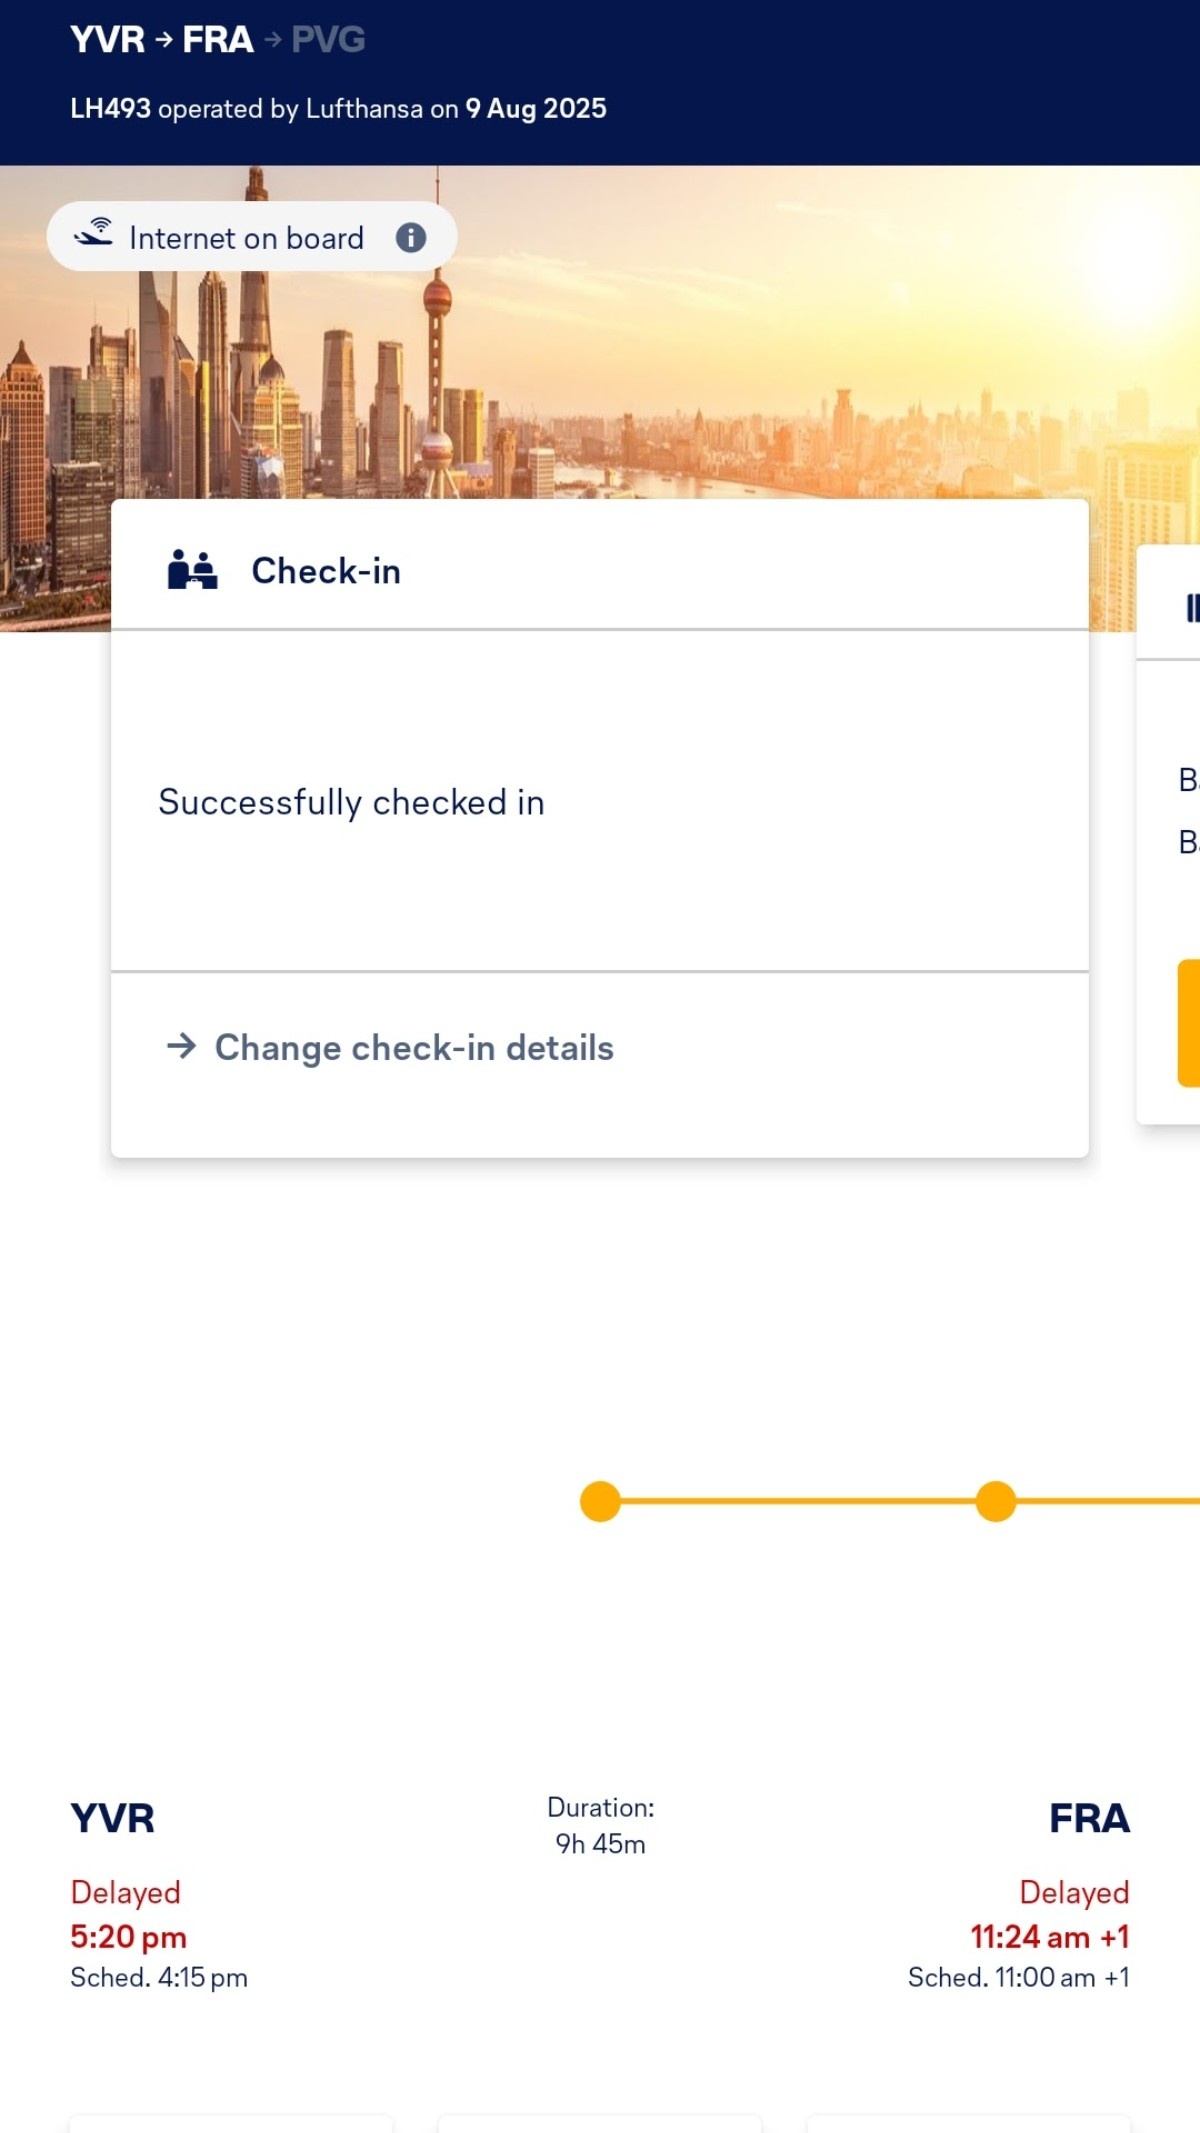Select the FRA segment in route header
Image resolution: width=1200 pixels, height=2133 pixels.
218,40
